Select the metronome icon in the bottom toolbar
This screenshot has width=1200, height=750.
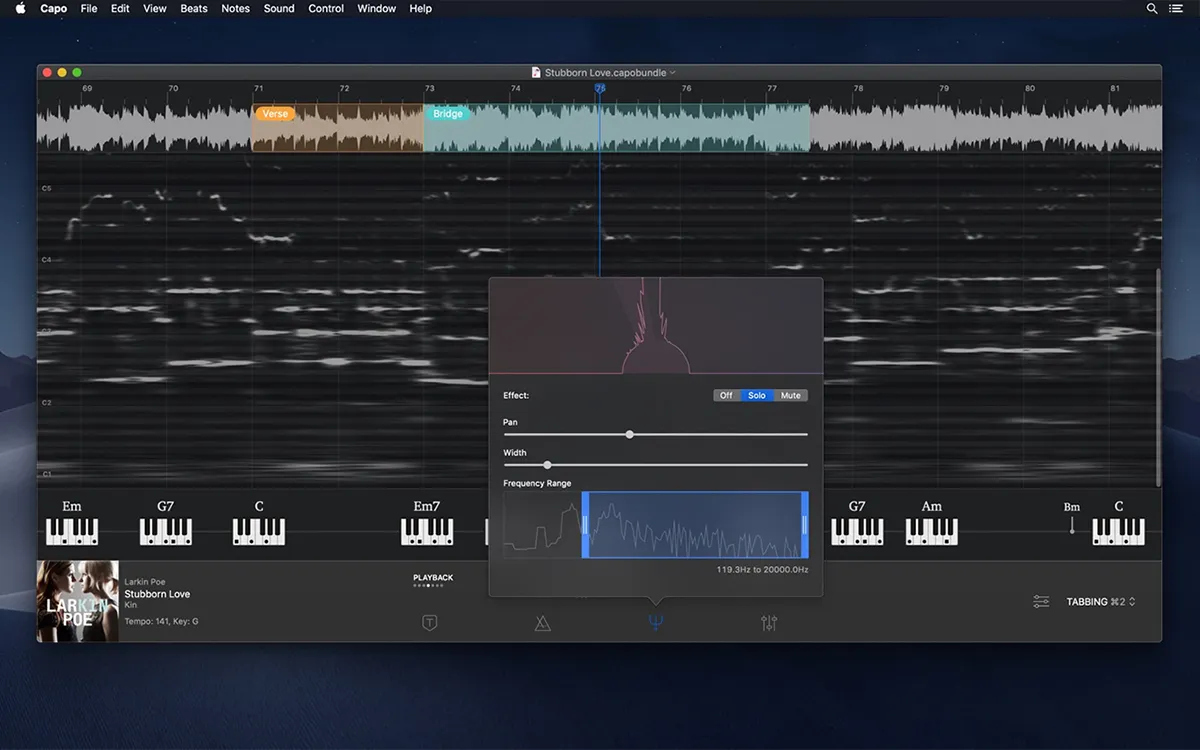coord(541,622)
